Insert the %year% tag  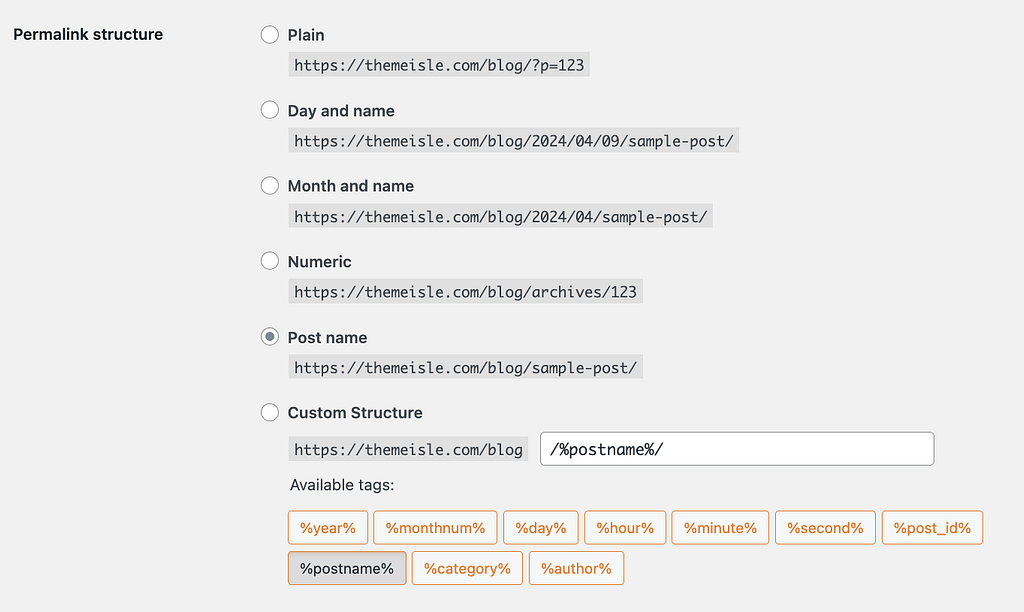[x=328, y=528]
